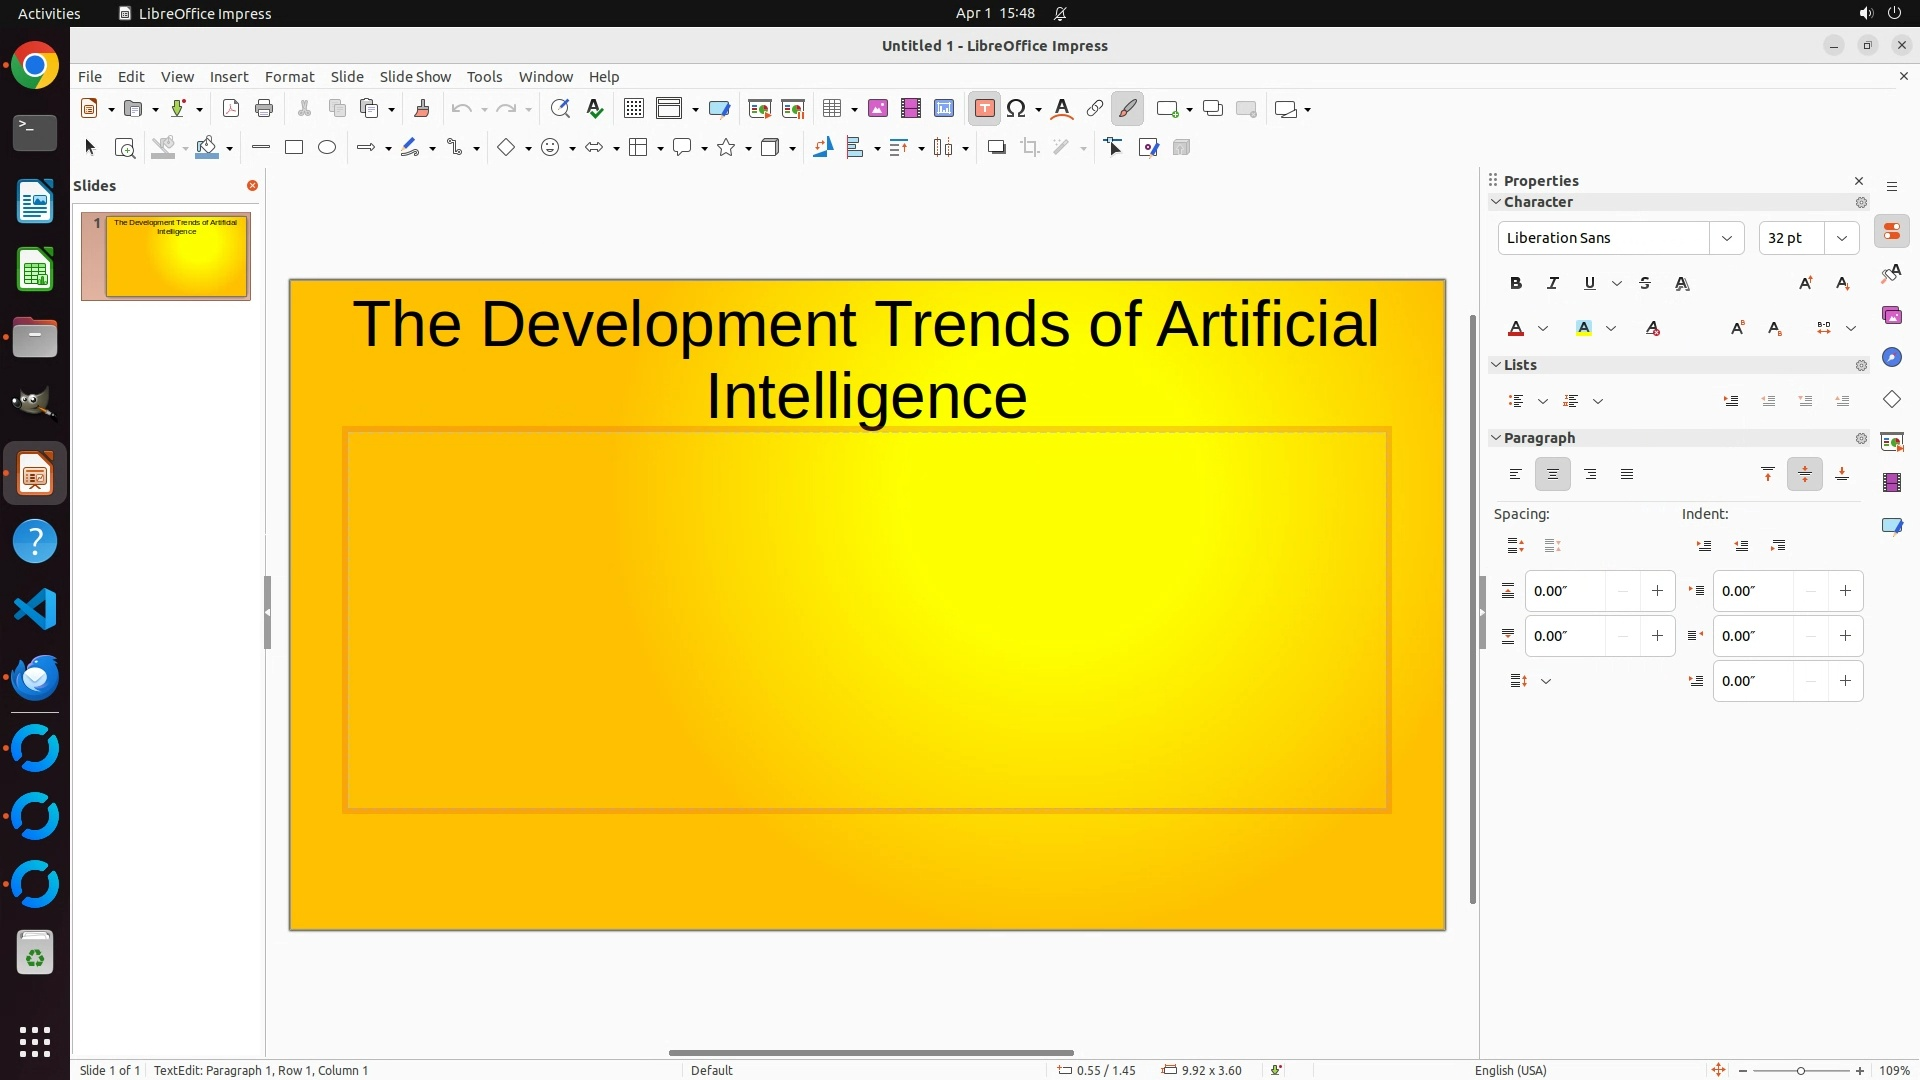Click the Insert Image toolbar icon
Viewport: 1920px width, 1080px height.
[x=878, y=109]
